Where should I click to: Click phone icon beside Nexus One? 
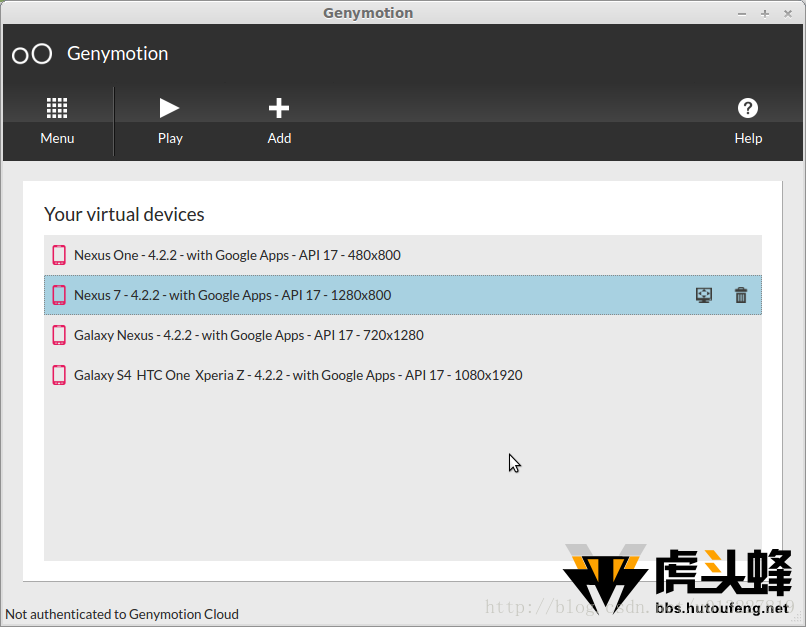[x=59, y=255]
